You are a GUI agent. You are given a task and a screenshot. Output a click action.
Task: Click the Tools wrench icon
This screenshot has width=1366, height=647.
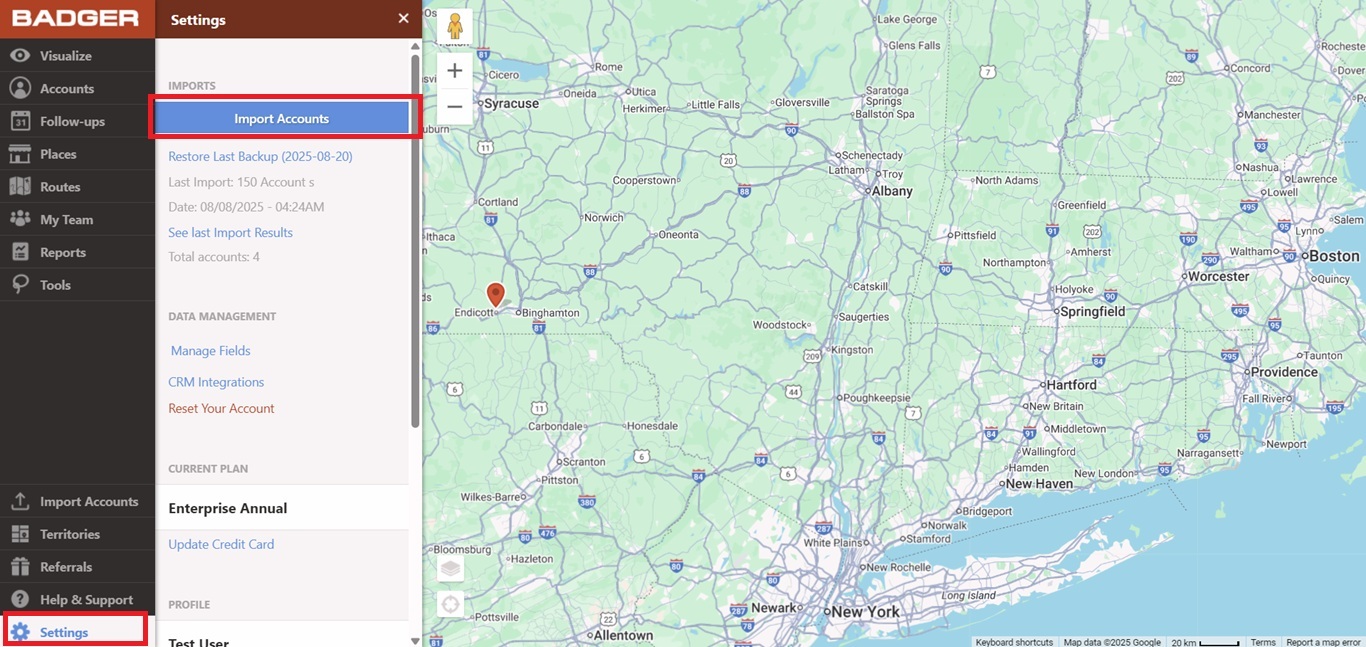[x=20, y=285]
